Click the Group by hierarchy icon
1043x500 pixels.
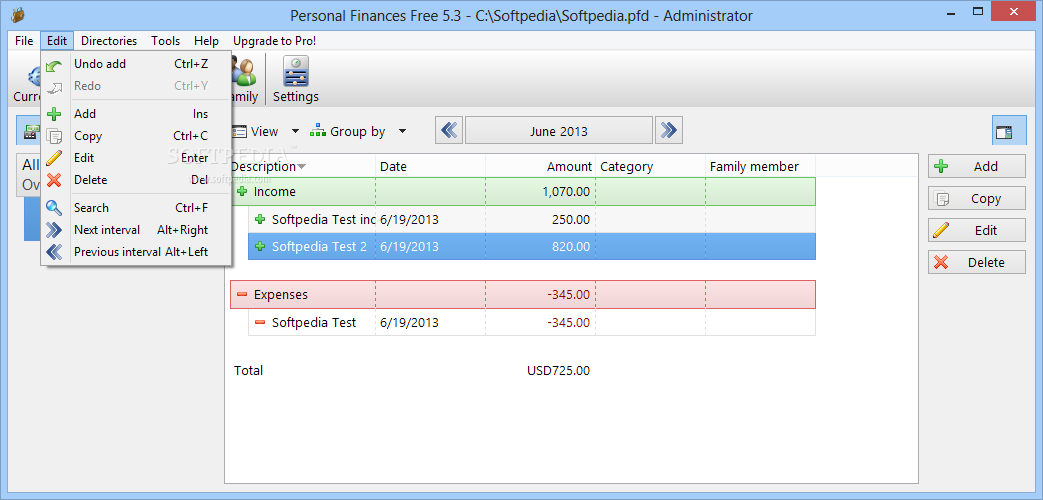(x=318, y=131)
